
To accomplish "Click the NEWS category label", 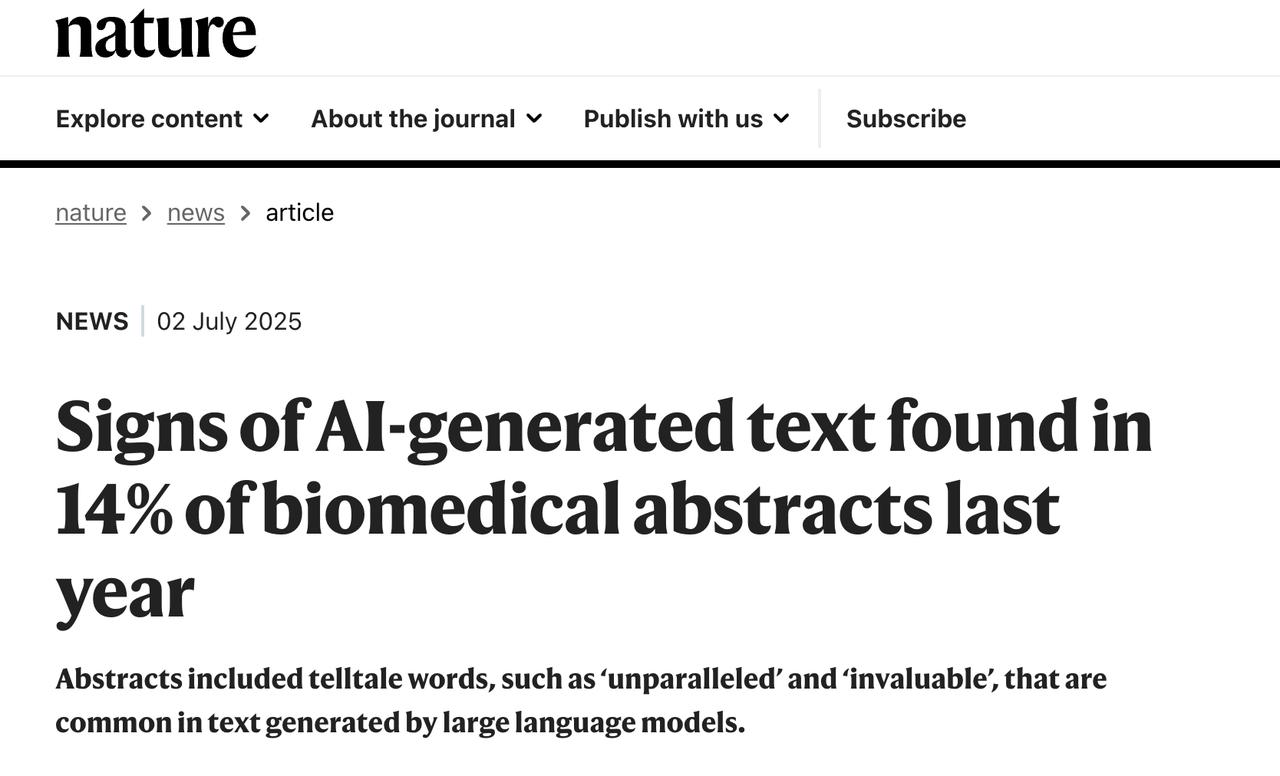I will pos(92,321).
